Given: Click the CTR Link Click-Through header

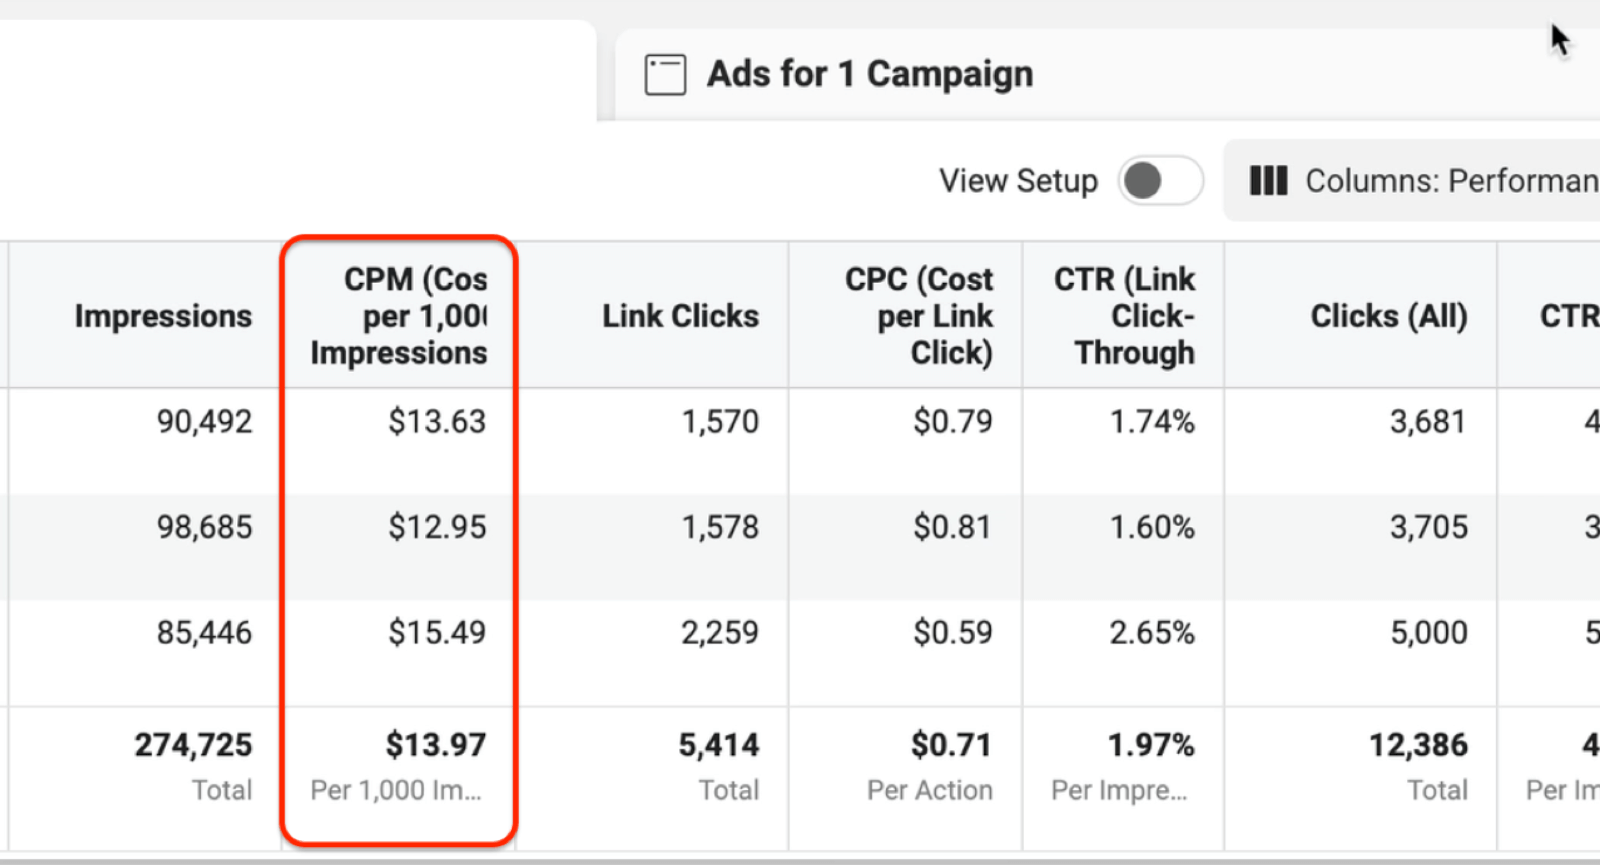Looking at the screenshot, I should coord(1124,316).
